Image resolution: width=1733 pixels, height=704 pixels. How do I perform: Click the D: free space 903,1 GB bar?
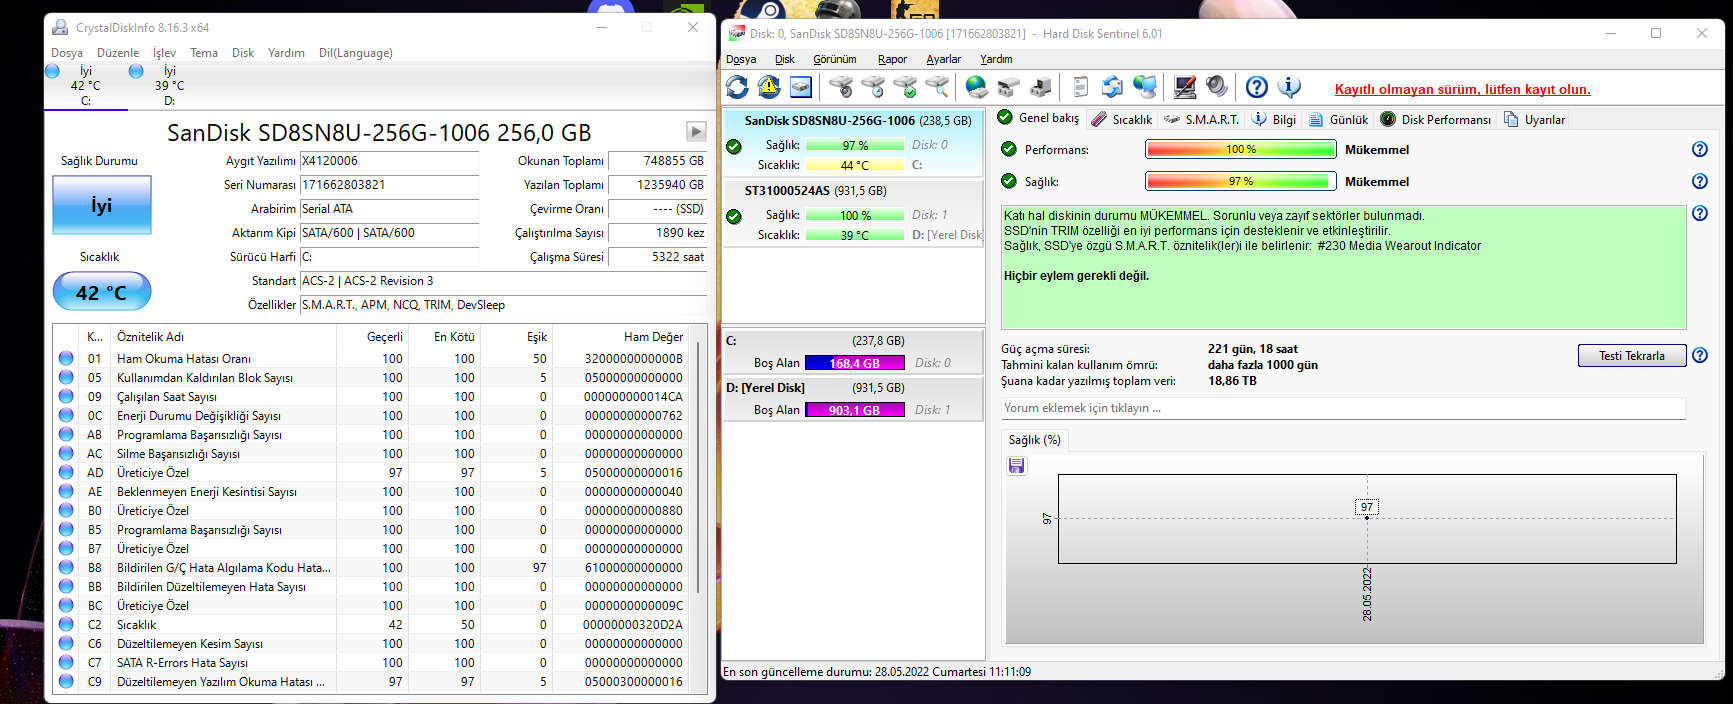click(x=854, y=410)
